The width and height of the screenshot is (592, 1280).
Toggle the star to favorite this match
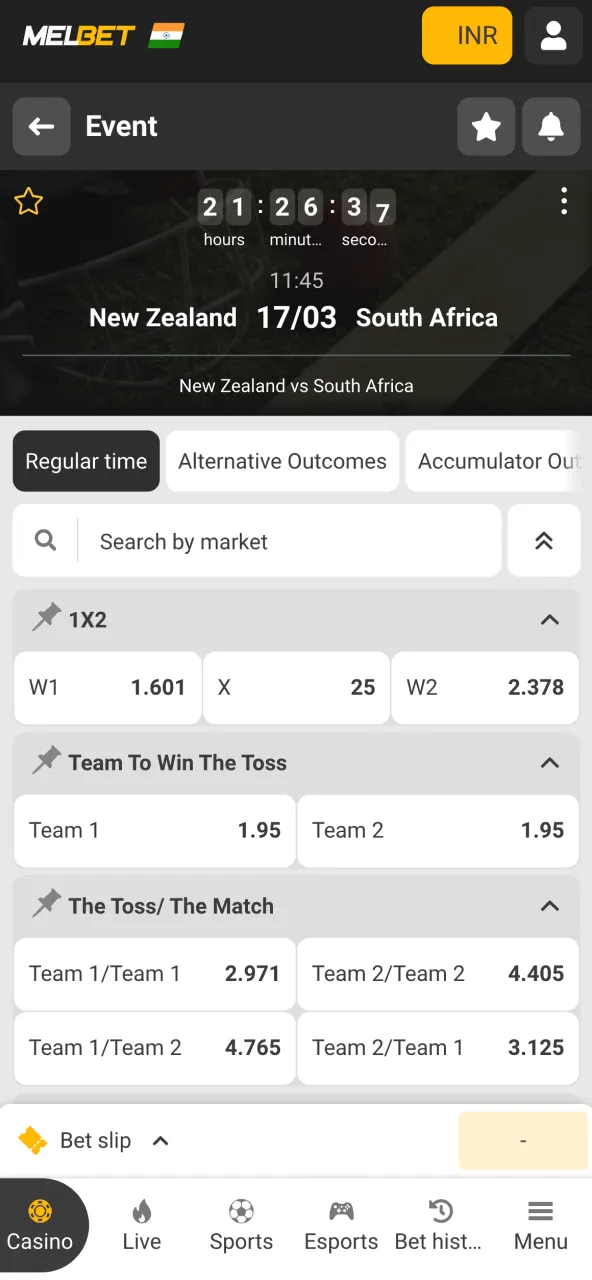click(x=28, y=201)
